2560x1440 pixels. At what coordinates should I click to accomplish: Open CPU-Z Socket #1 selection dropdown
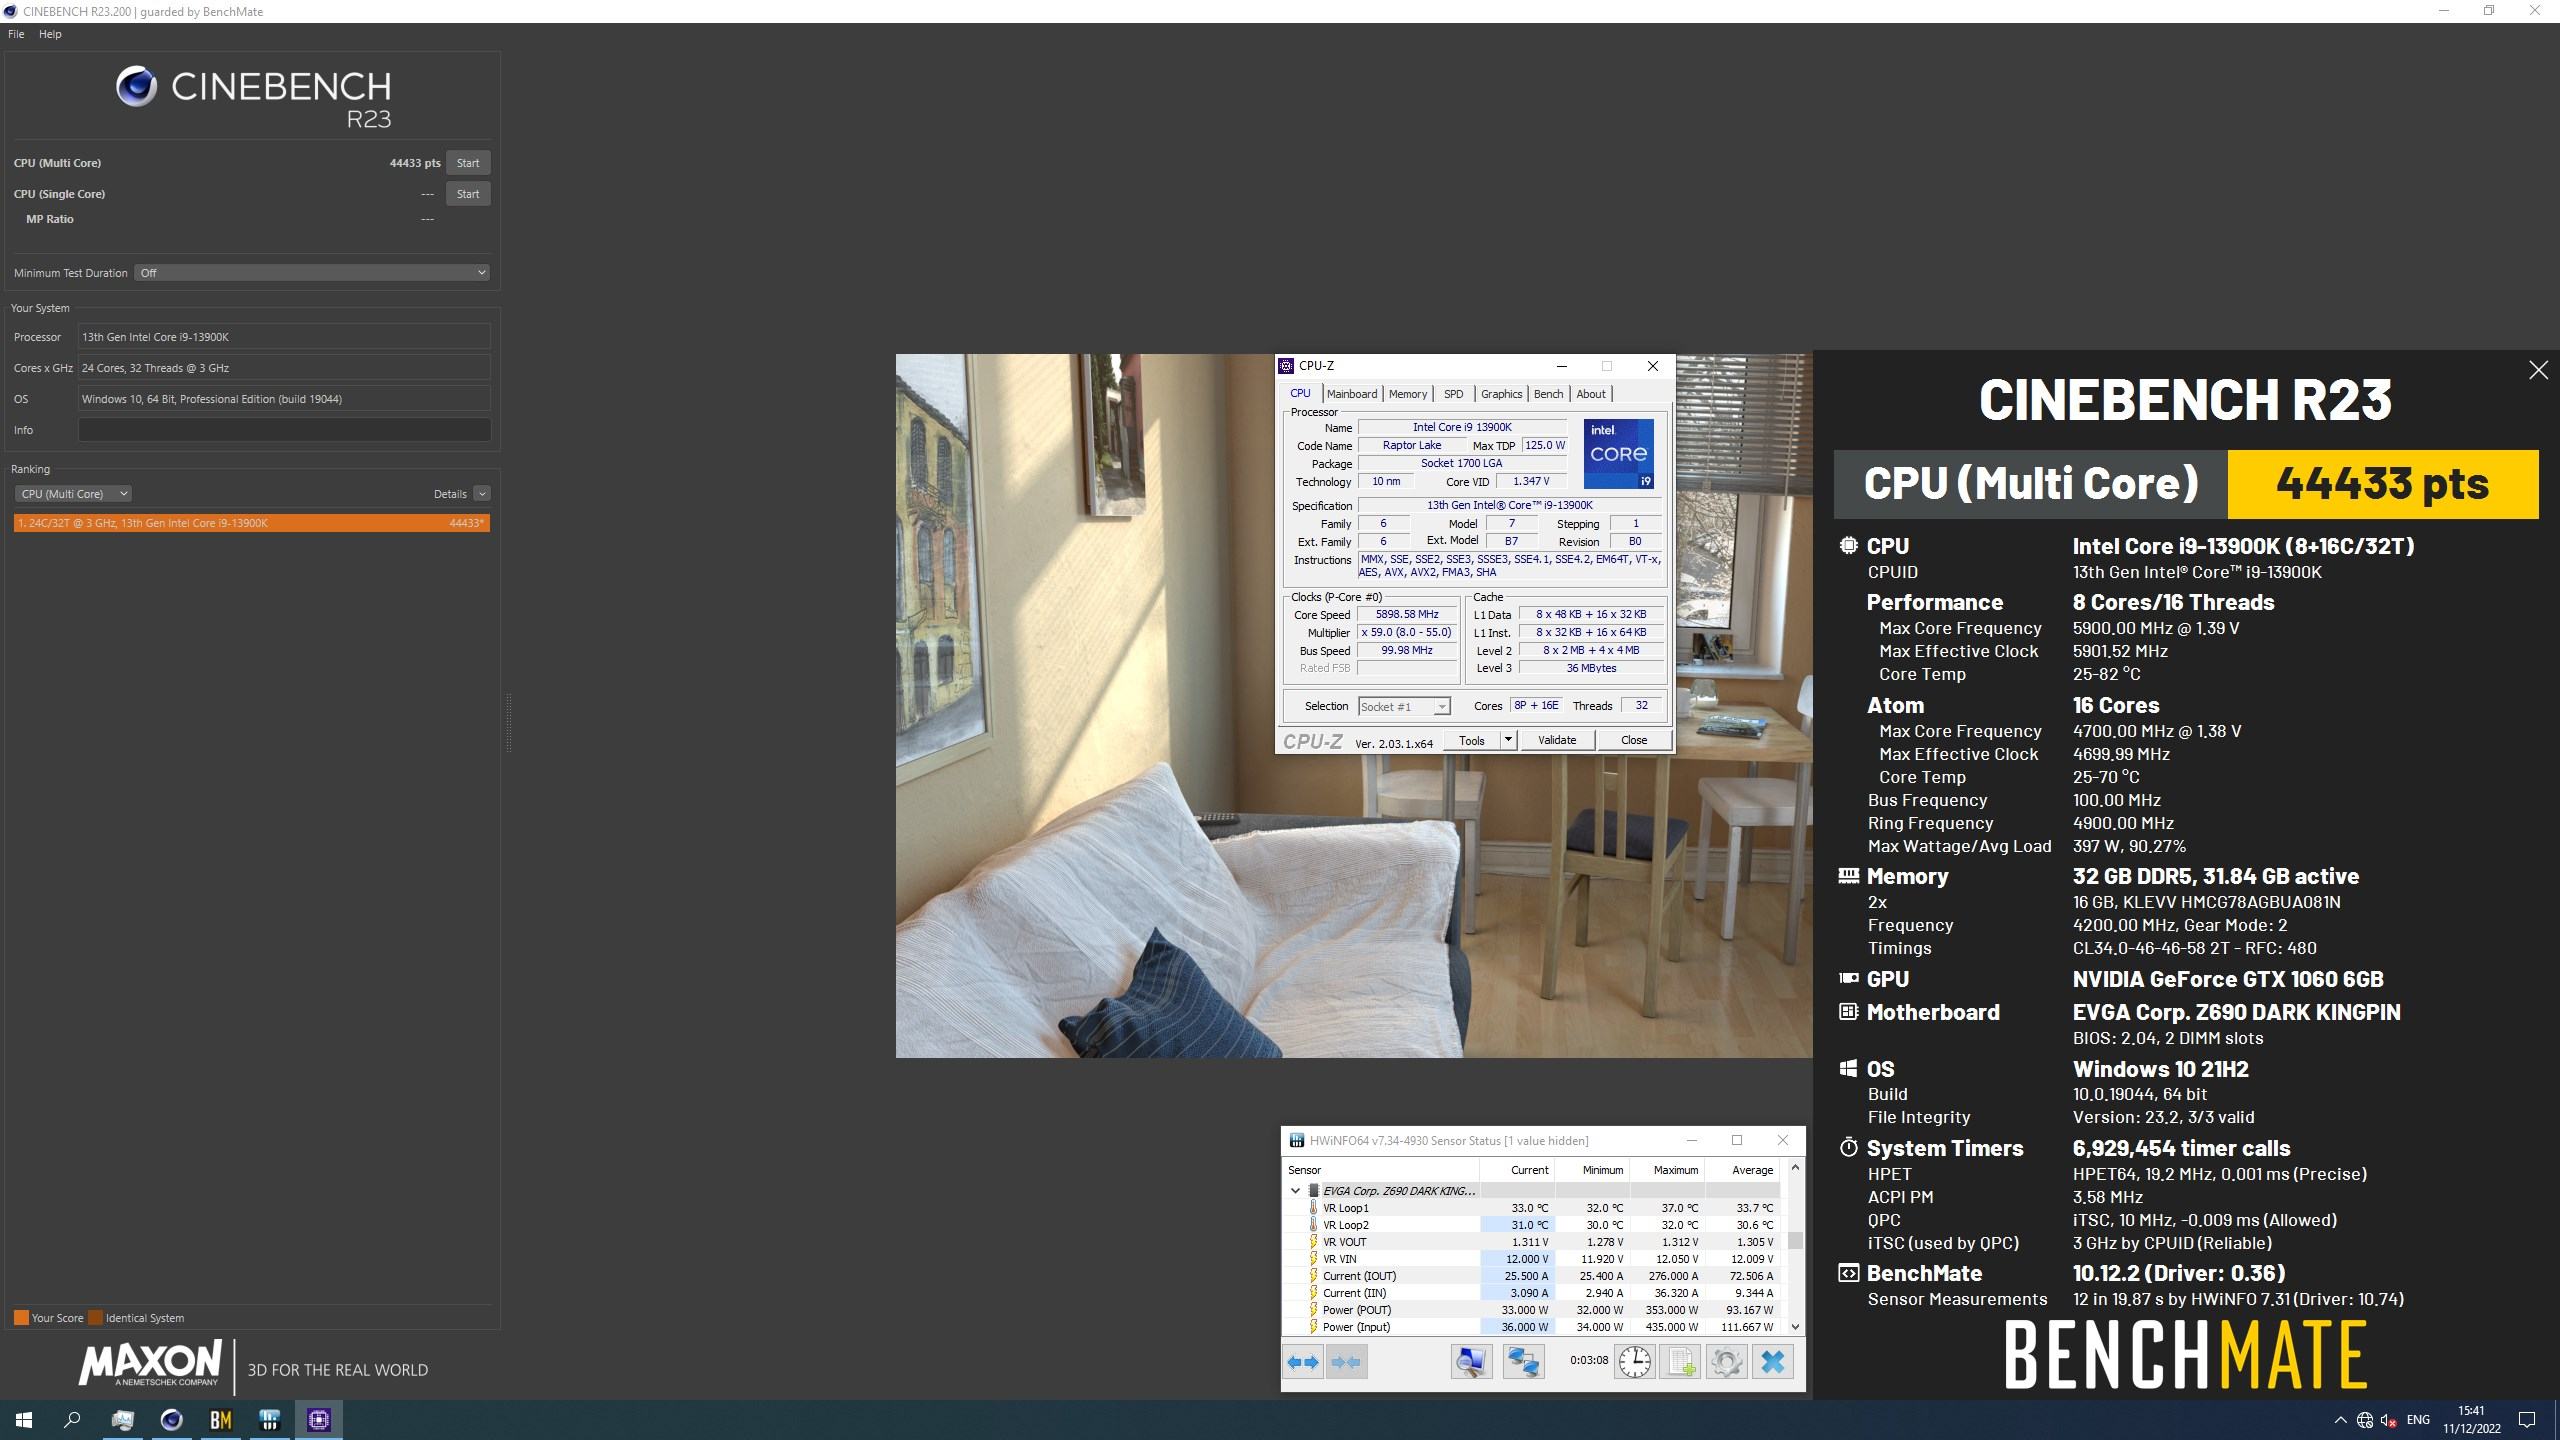tap(1404, 707)
